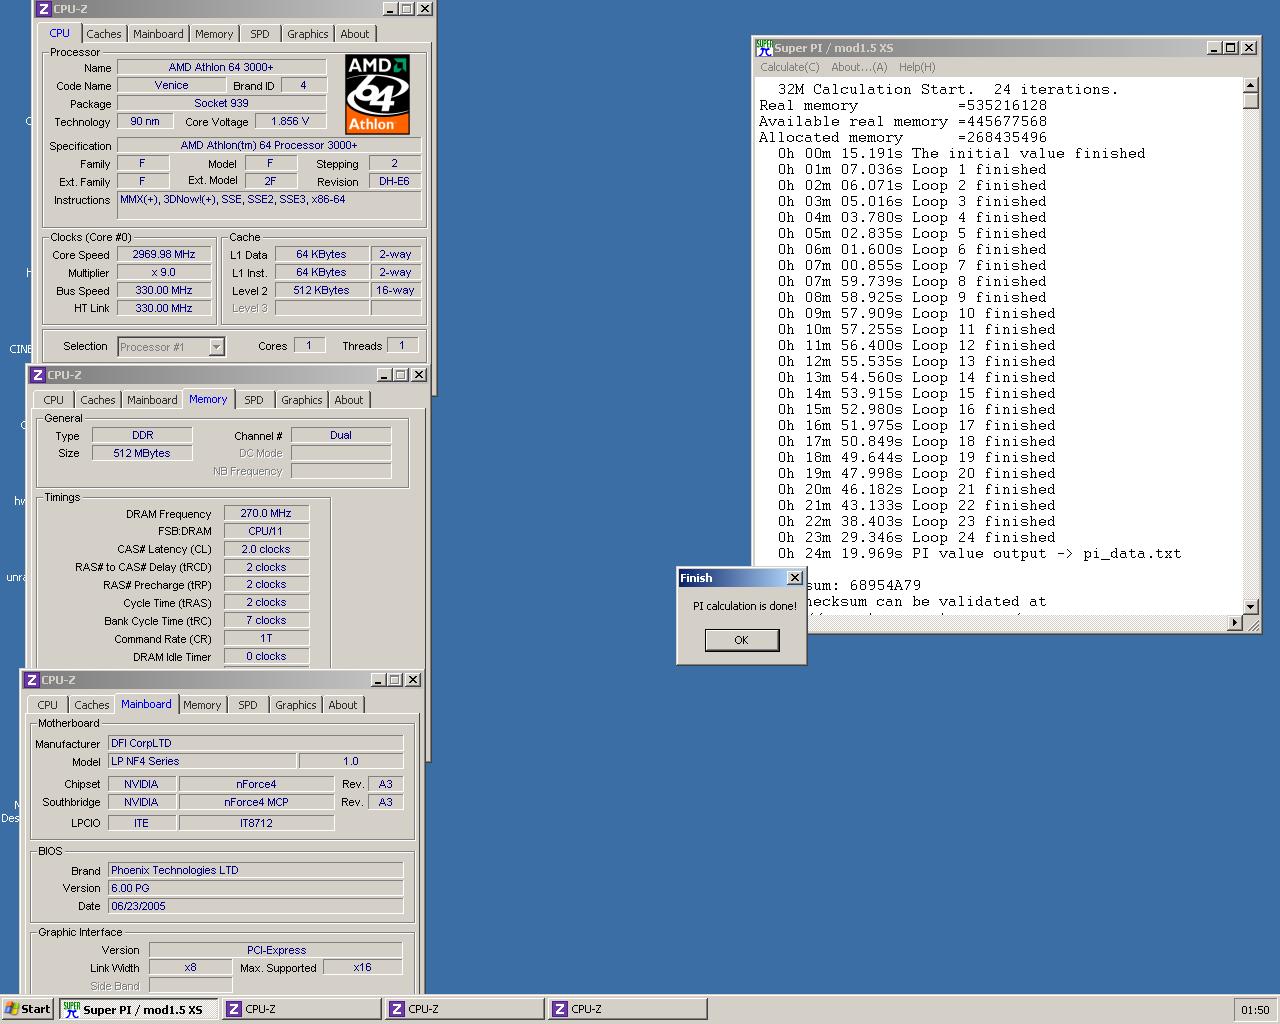Screen dimensions: 1280x1024
Task: Click the Memory Size 512 MBytes field
Action: click(x=142, y=453)
